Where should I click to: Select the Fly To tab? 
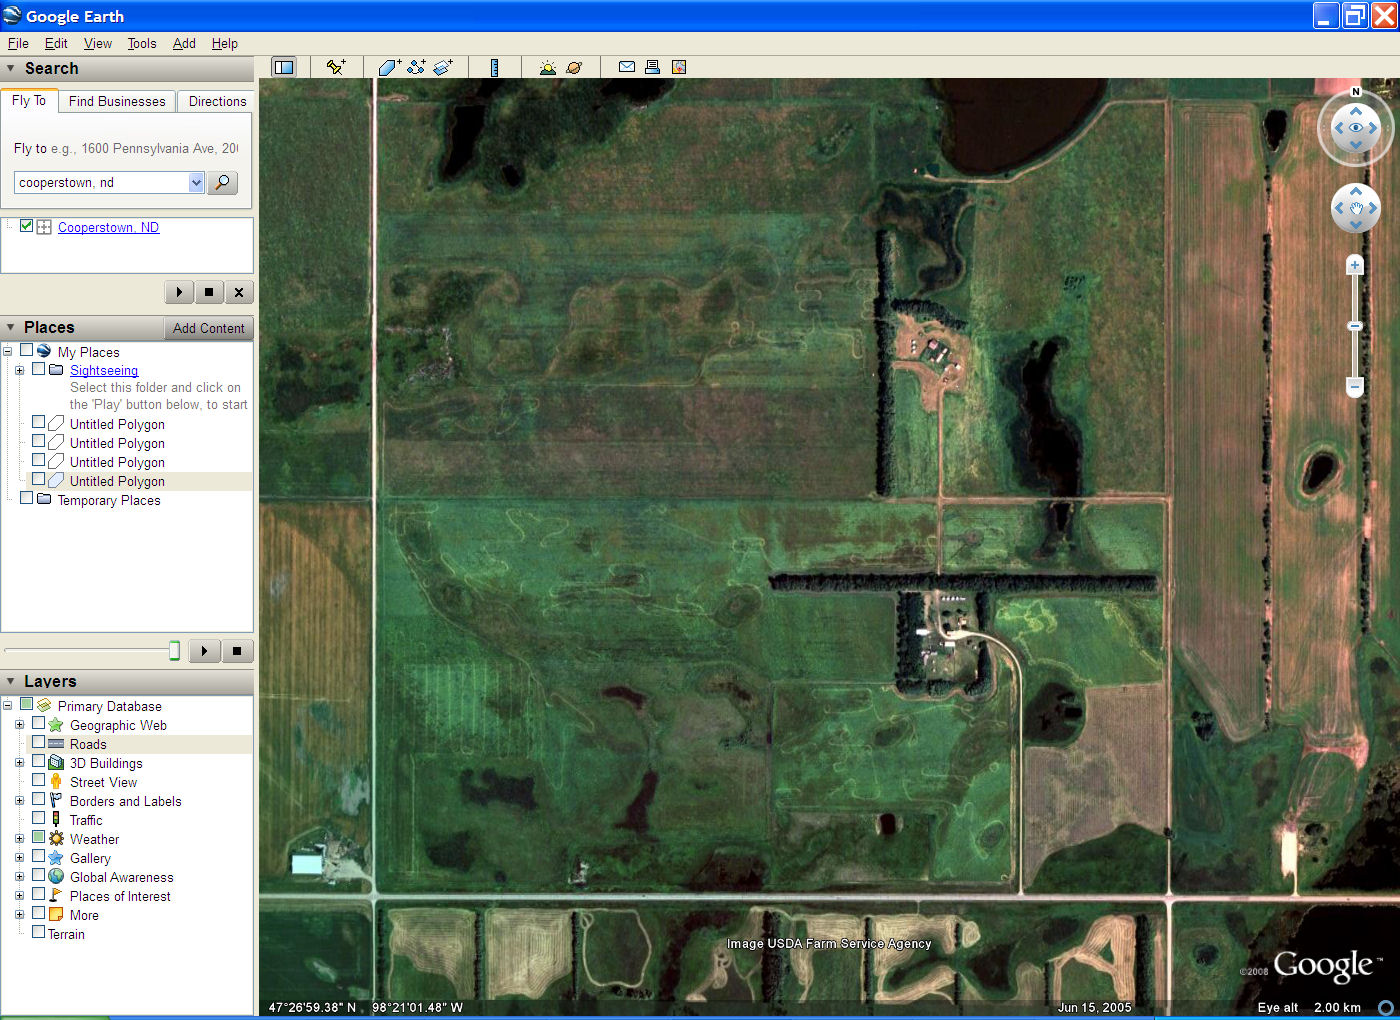click(x=29, y=100)
